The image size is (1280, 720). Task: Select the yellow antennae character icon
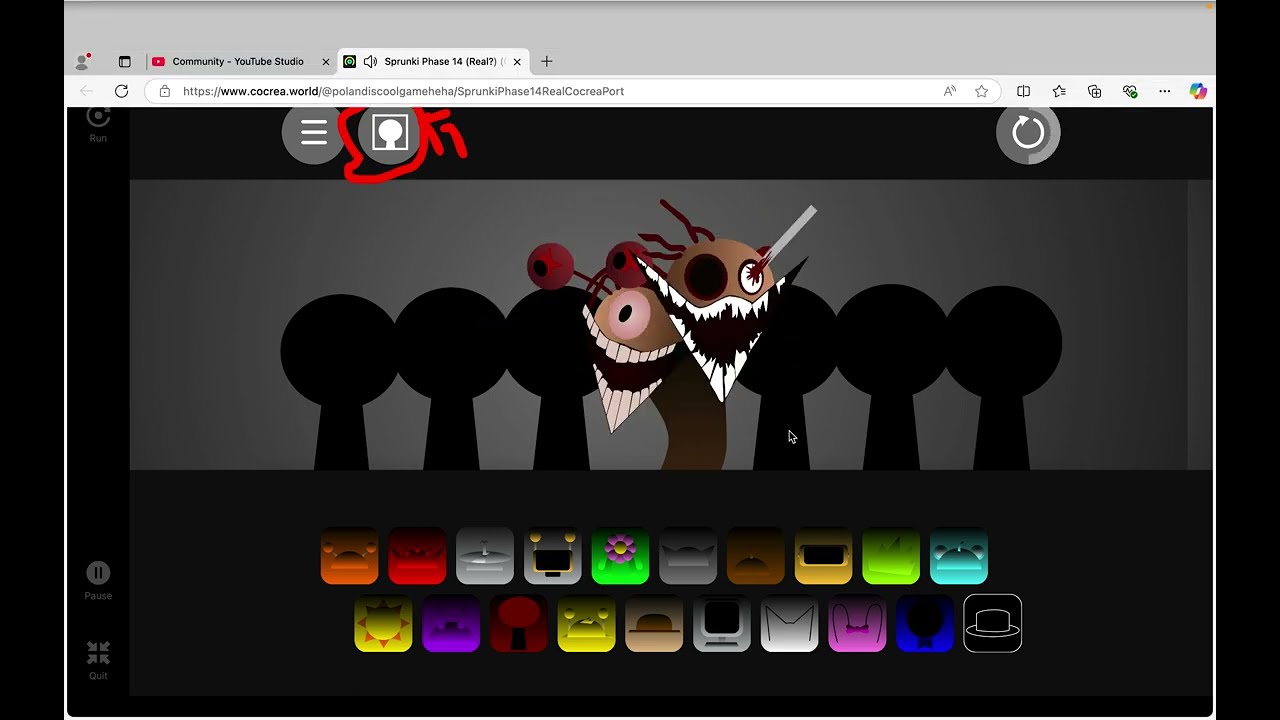[586, 624]
